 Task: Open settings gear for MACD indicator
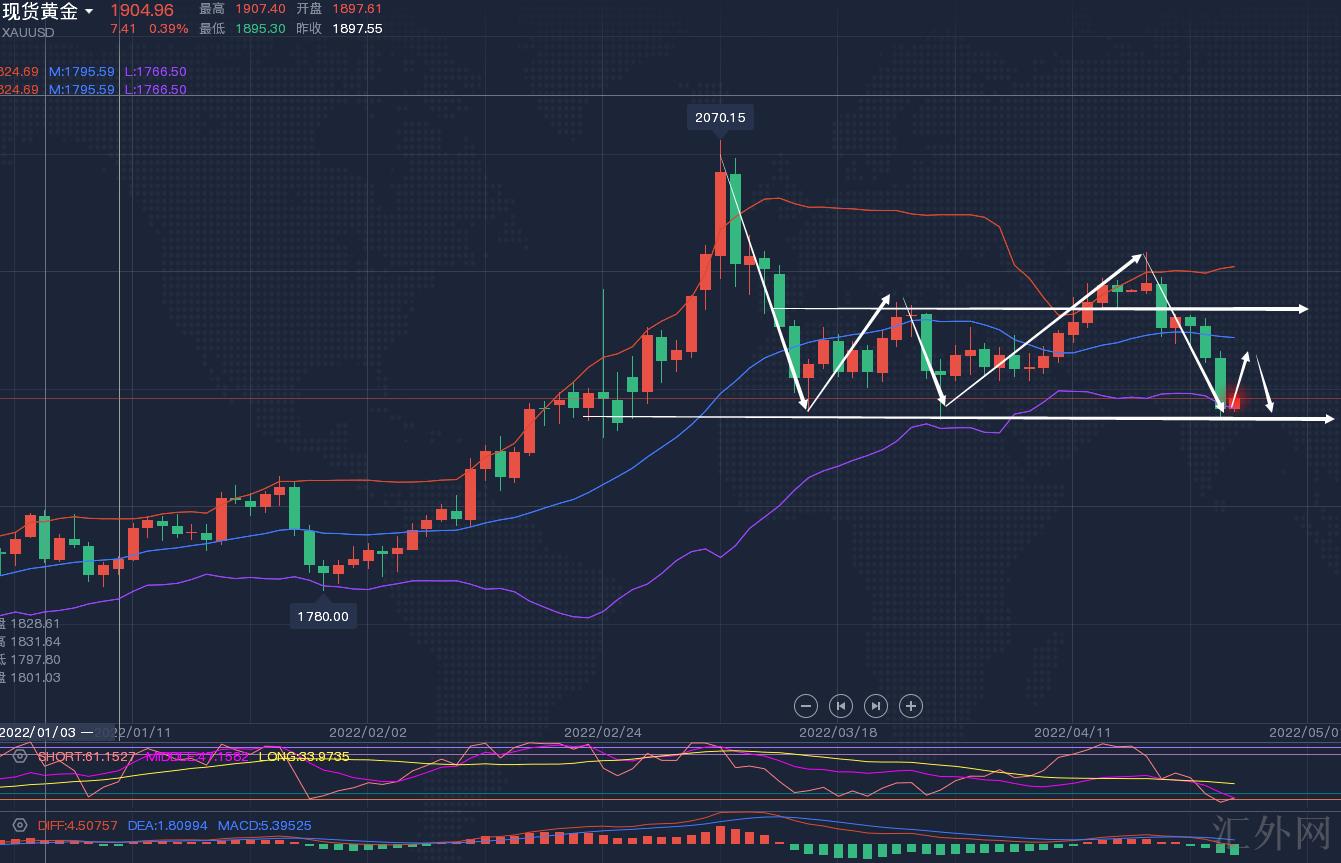(x=19, y=825)
